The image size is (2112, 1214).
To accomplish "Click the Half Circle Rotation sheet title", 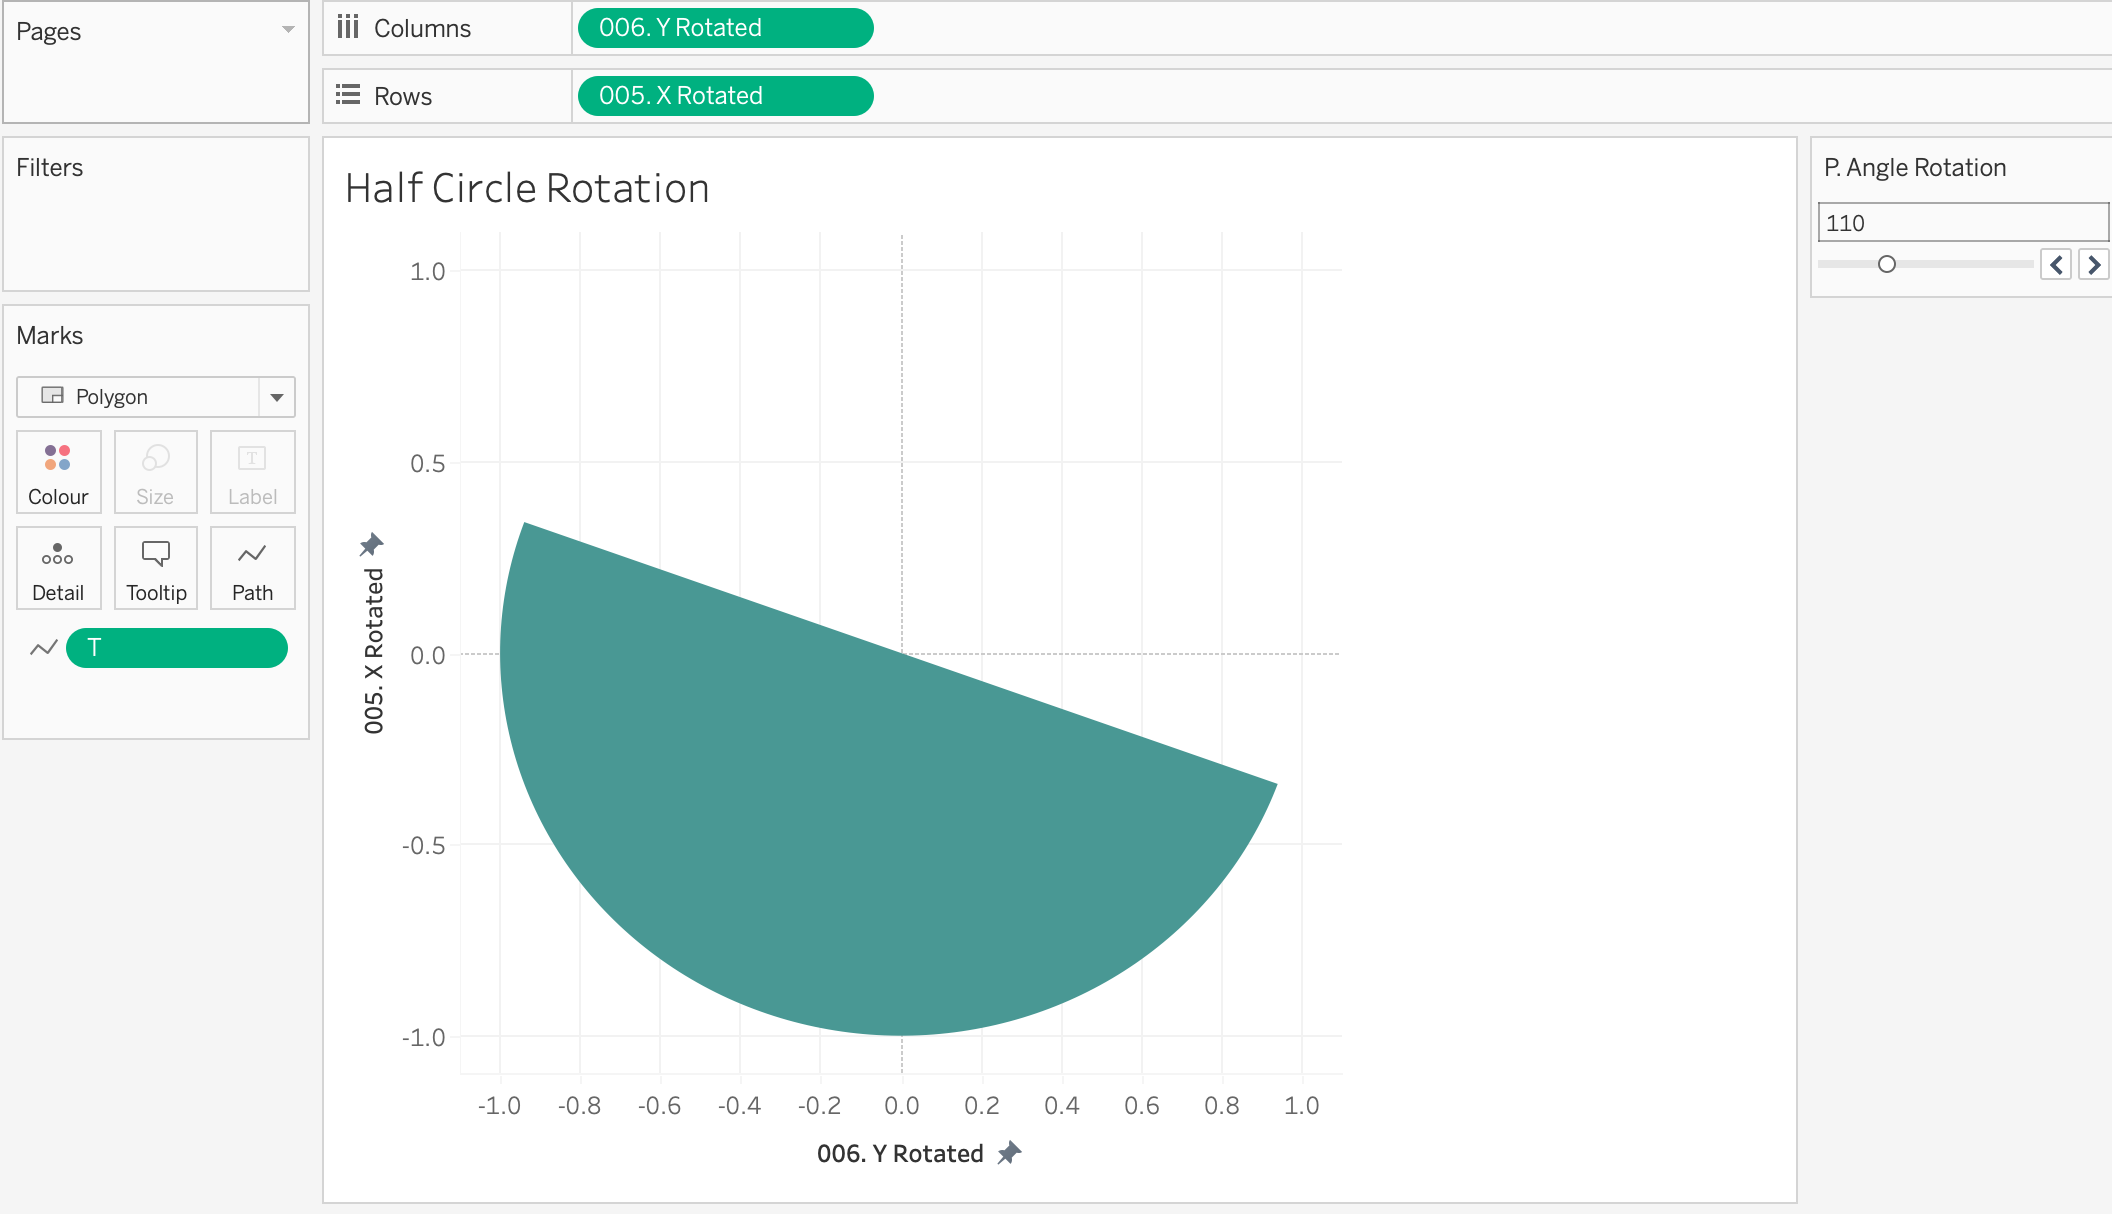I will (527, 188).
